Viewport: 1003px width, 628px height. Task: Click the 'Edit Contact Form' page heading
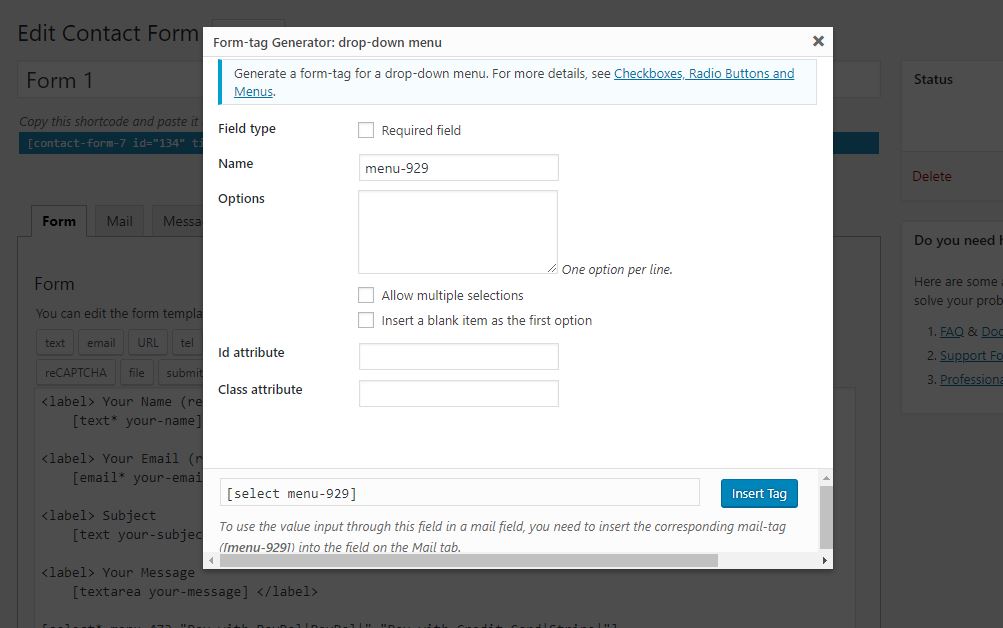coord(108,33)
